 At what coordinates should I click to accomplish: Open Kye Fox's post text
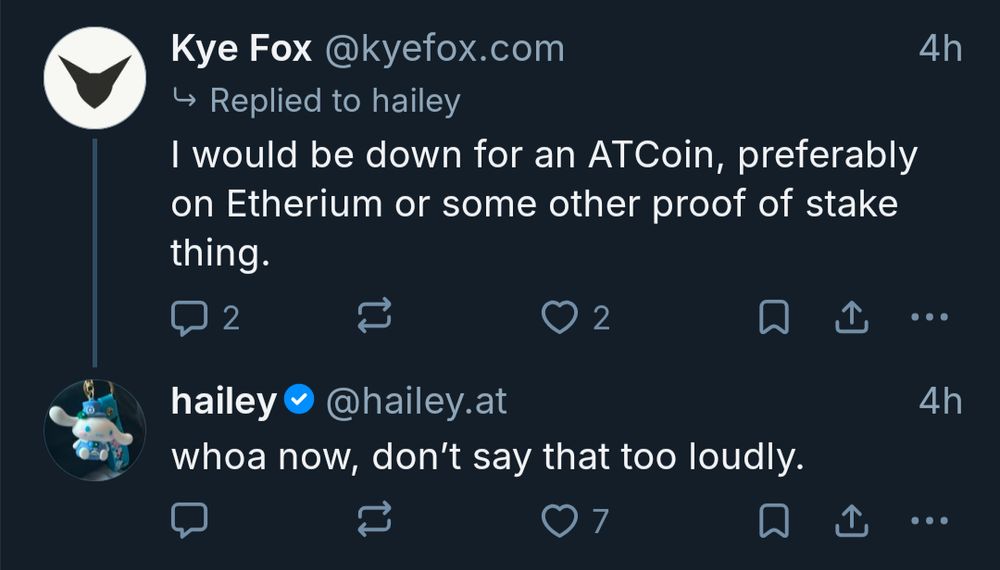pos(540,205)
